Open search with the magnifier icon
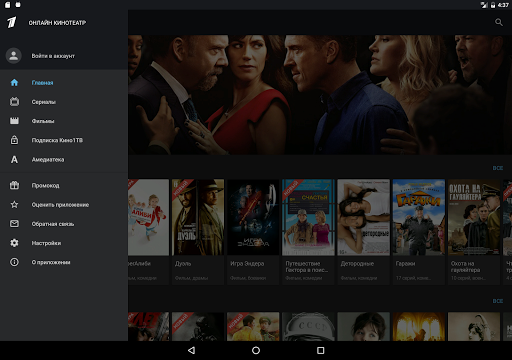The height and width of the screenshot is (360, 512). point(499,22)
